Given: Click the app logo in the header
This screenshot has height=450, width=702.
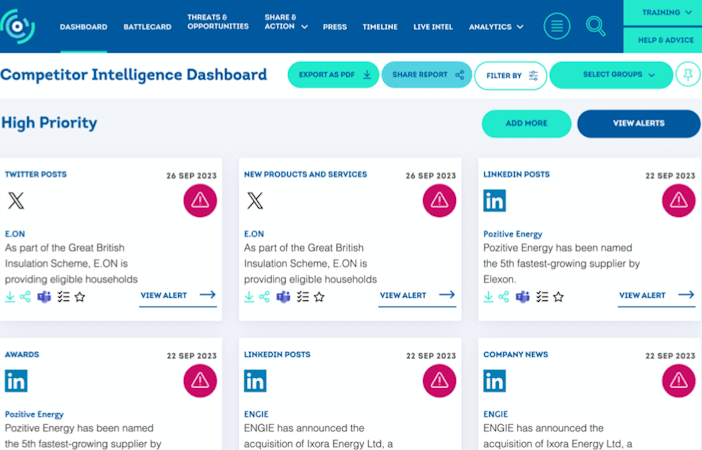Looking at the screenshot, I should pos(18,25).
